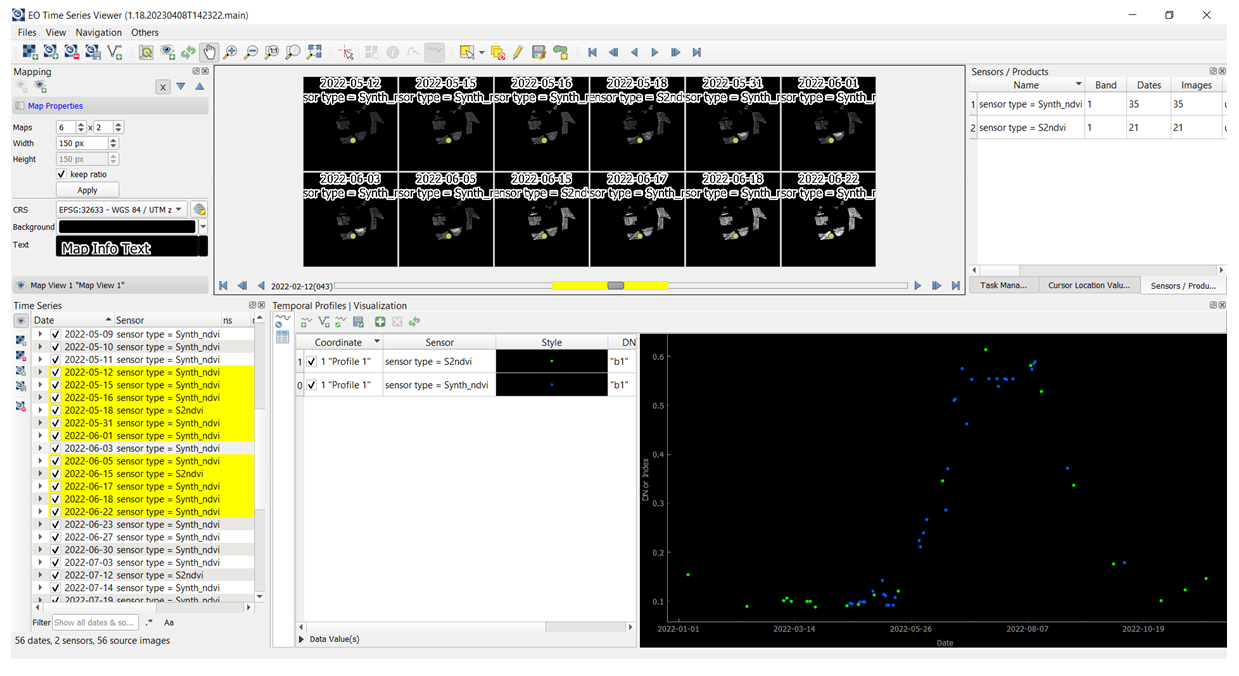Open the Refresh maps tool

pos(188,52)
